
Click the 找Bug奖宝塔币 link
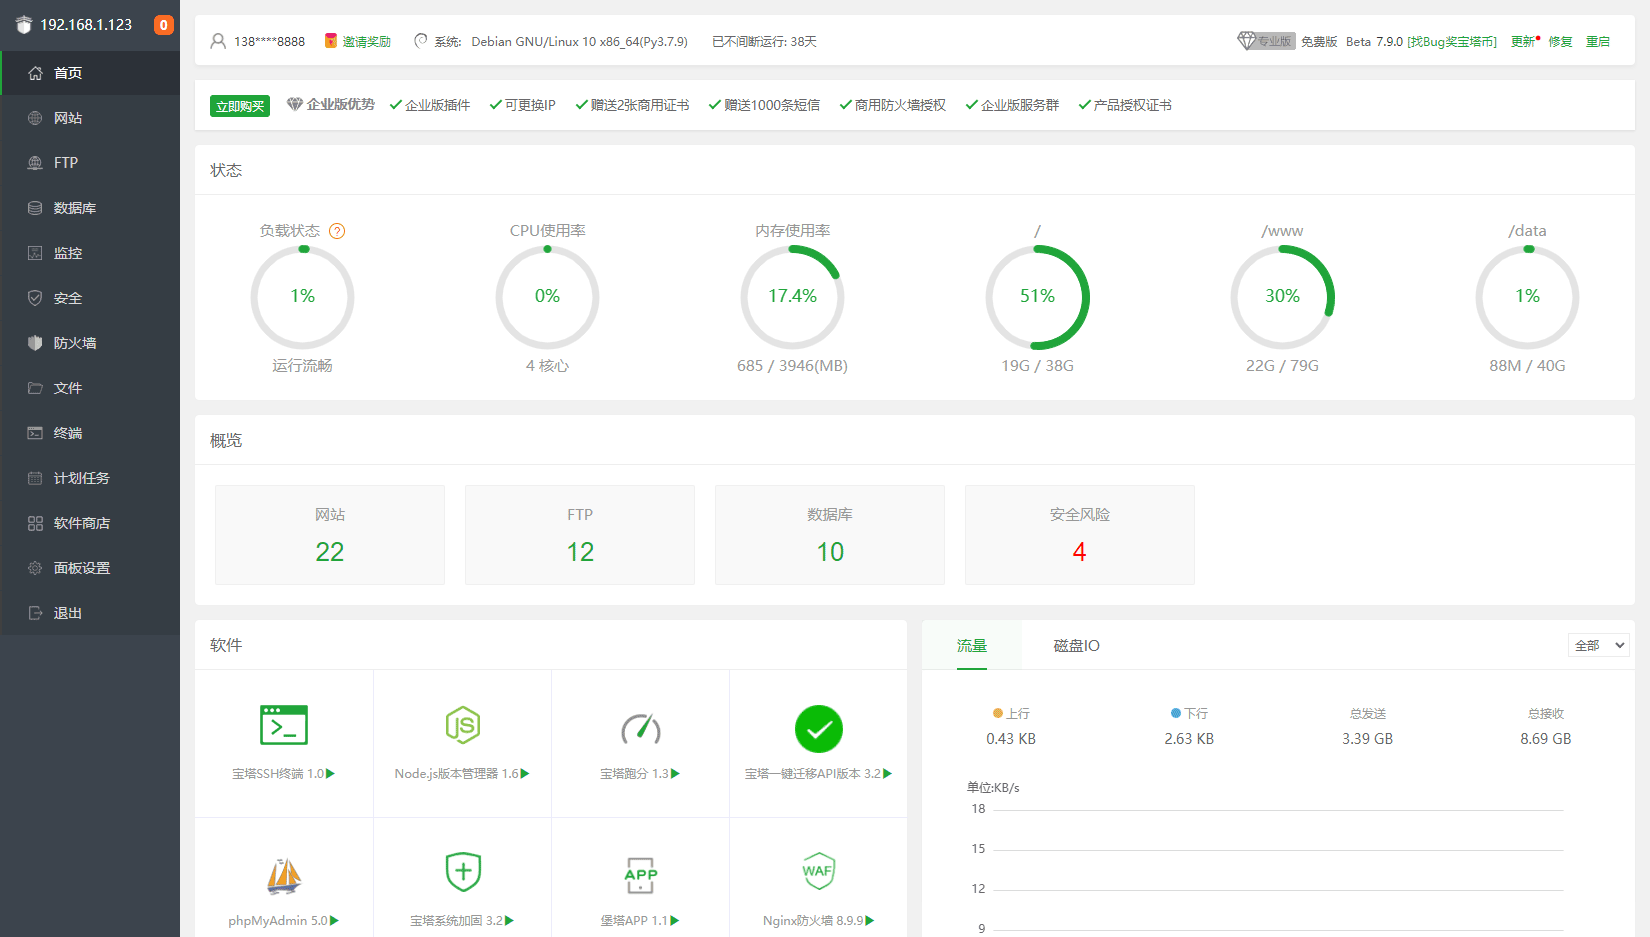1452,42
